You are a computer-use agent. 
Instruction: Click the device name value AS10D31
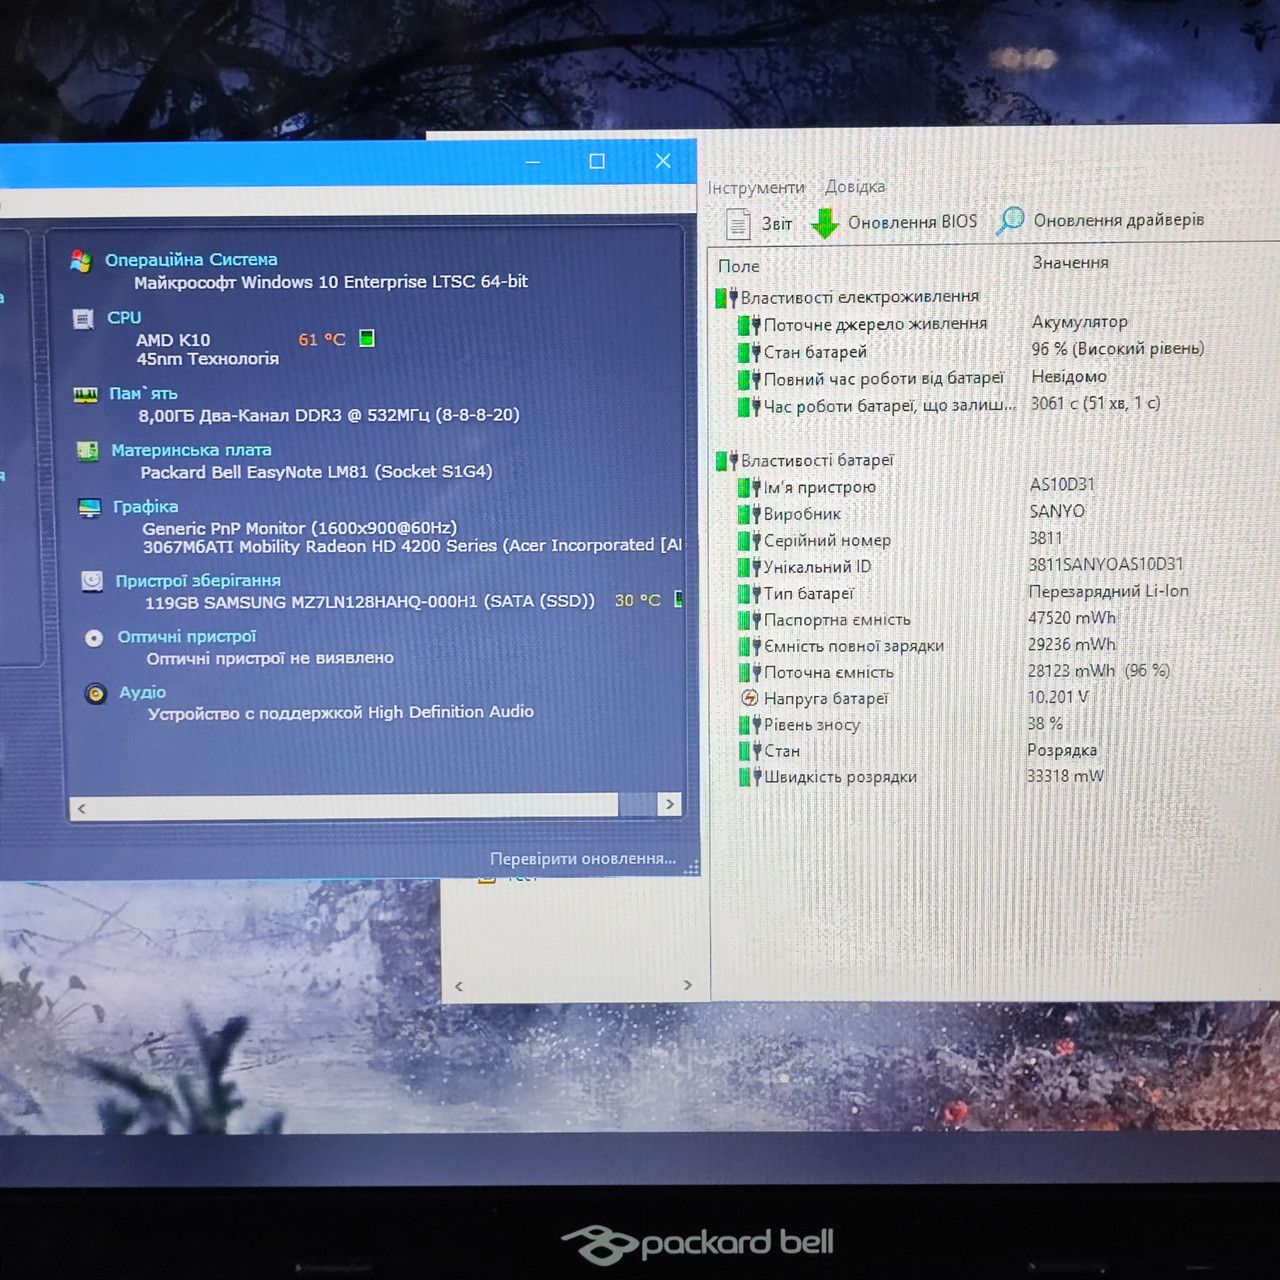1062,485
